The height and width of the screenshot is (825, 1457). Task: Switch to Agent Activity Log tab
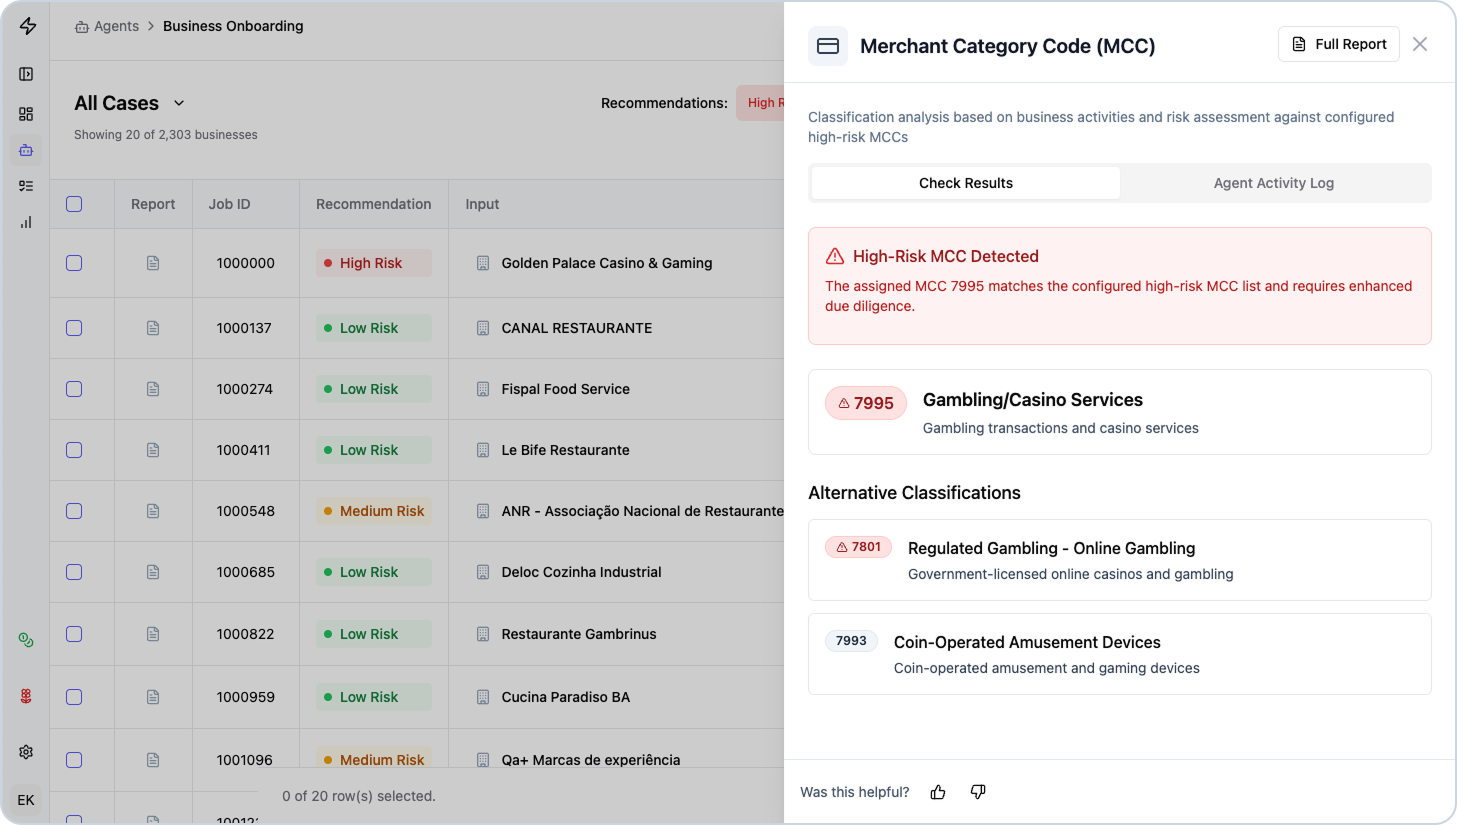pos(1273,183)
